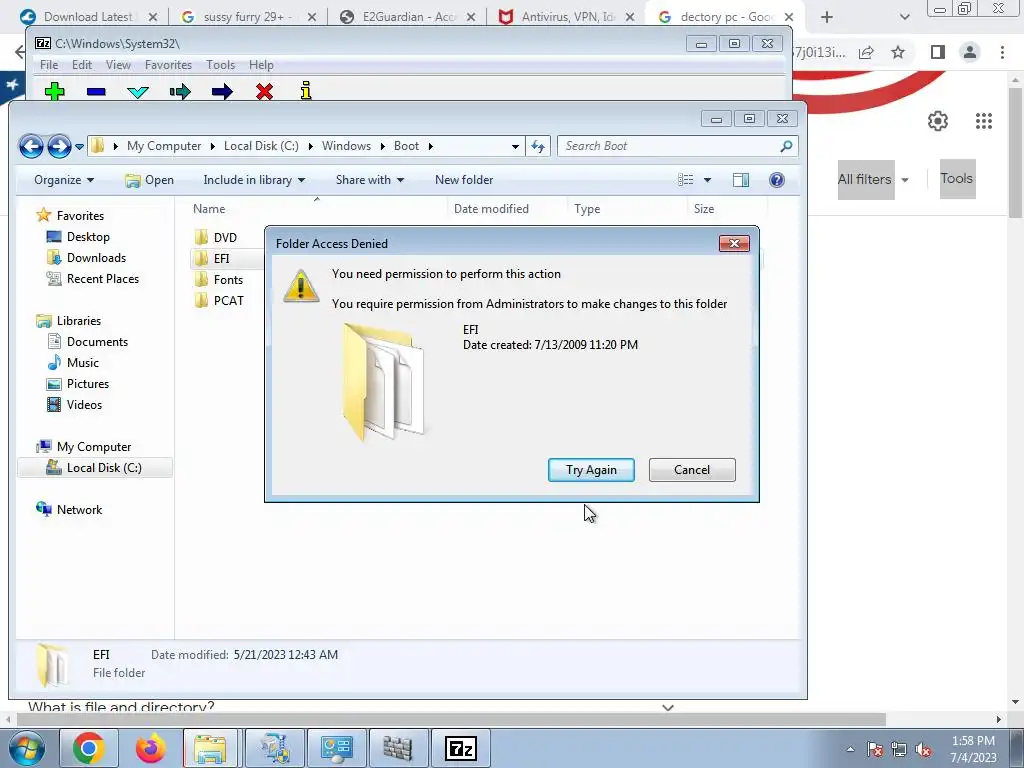The width and height of the screenshot is (1024, 768).
Task: Click the blue Extract minus icon in 7-Zip
Action: [x=96, y=92]
